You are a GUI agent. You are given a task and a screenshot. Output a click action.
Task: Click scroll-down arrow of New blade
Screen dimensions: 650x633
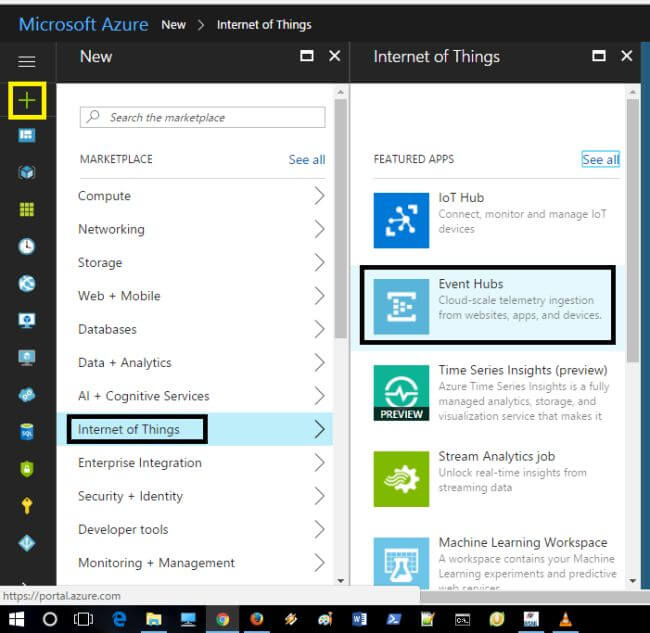click(341, 581)
